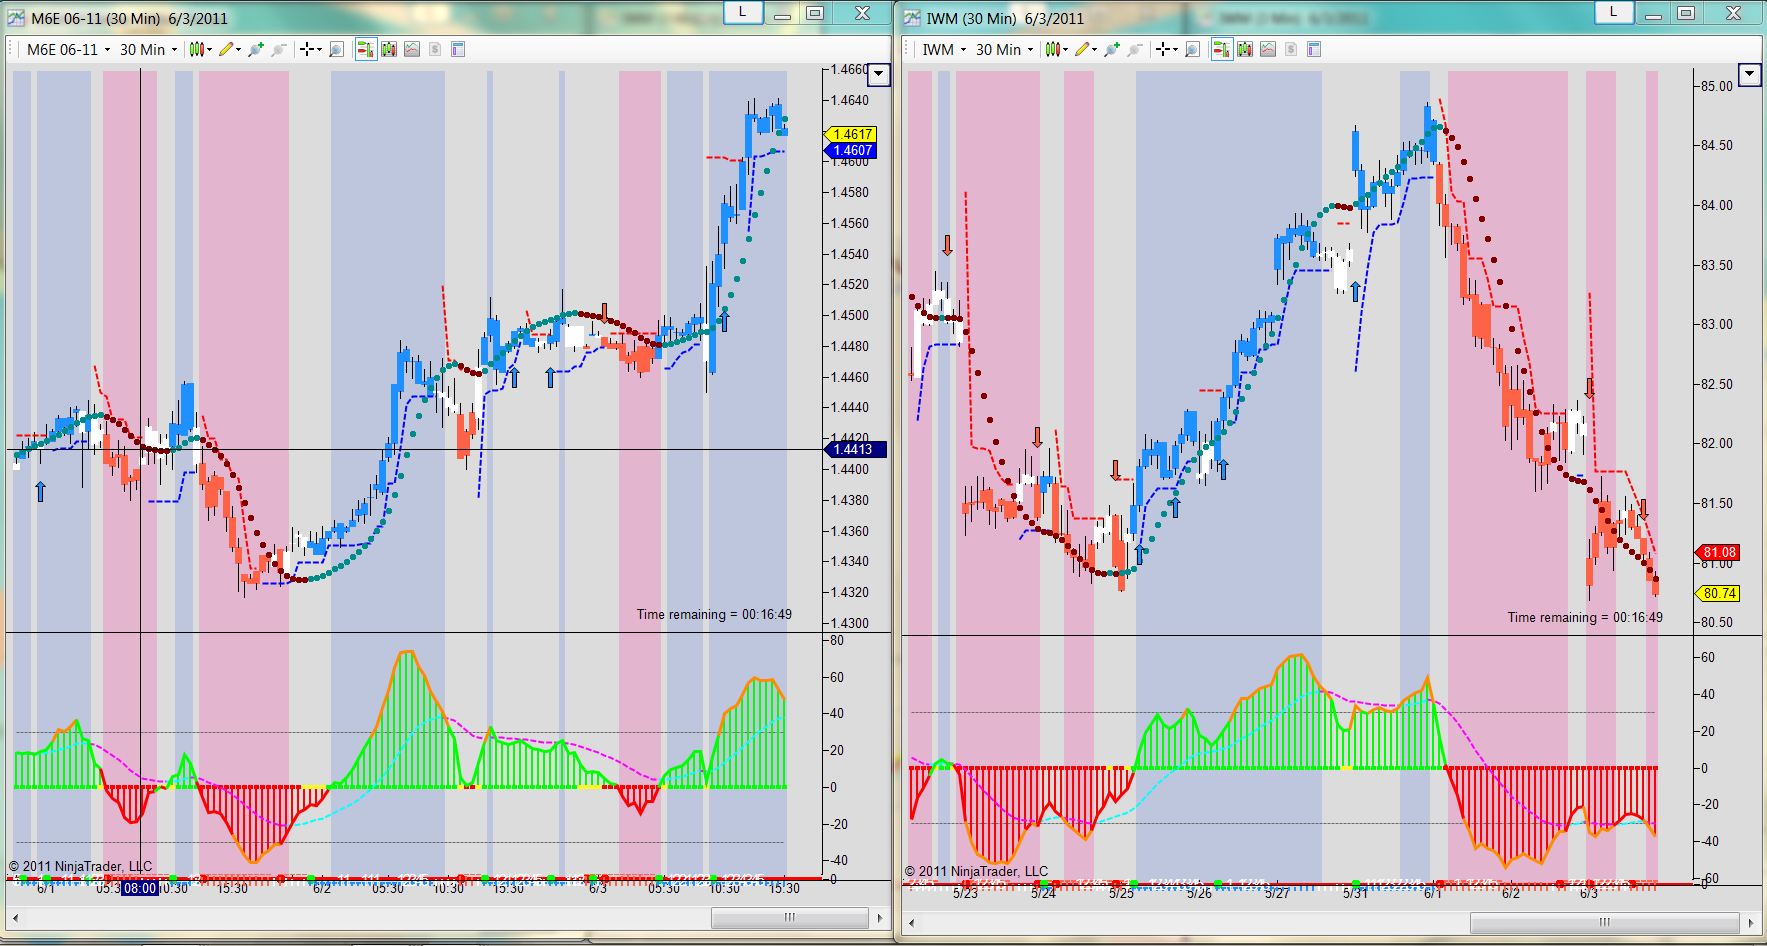Open the M6E 06-11 instrument selector
Image resolution: width=1767 pixels, height=946 pixels.
(x=68, y=49)
